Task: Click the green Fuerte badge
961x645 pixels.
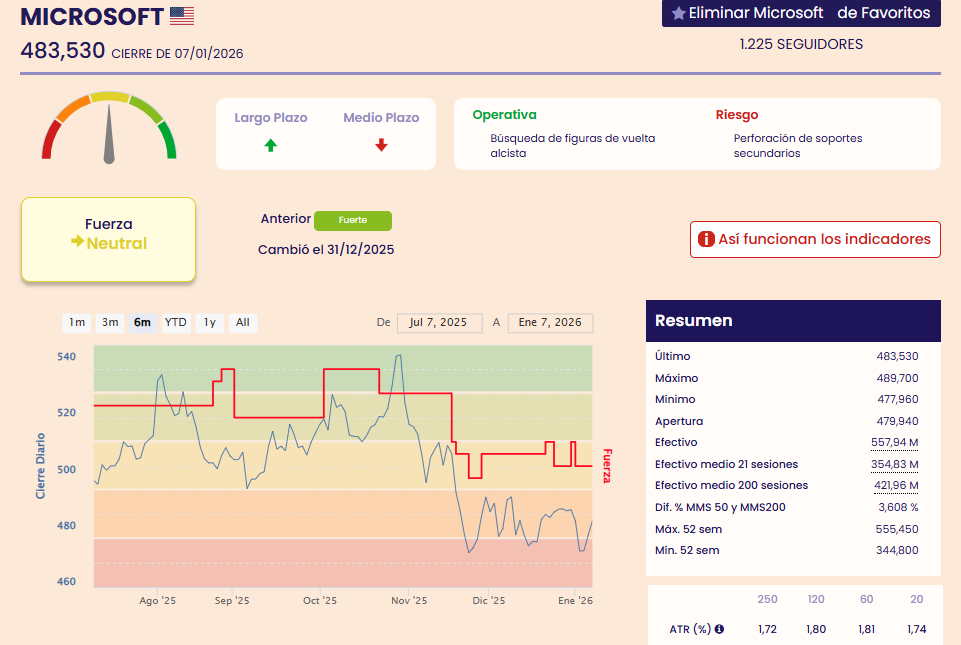Action: tap(352, 220)
